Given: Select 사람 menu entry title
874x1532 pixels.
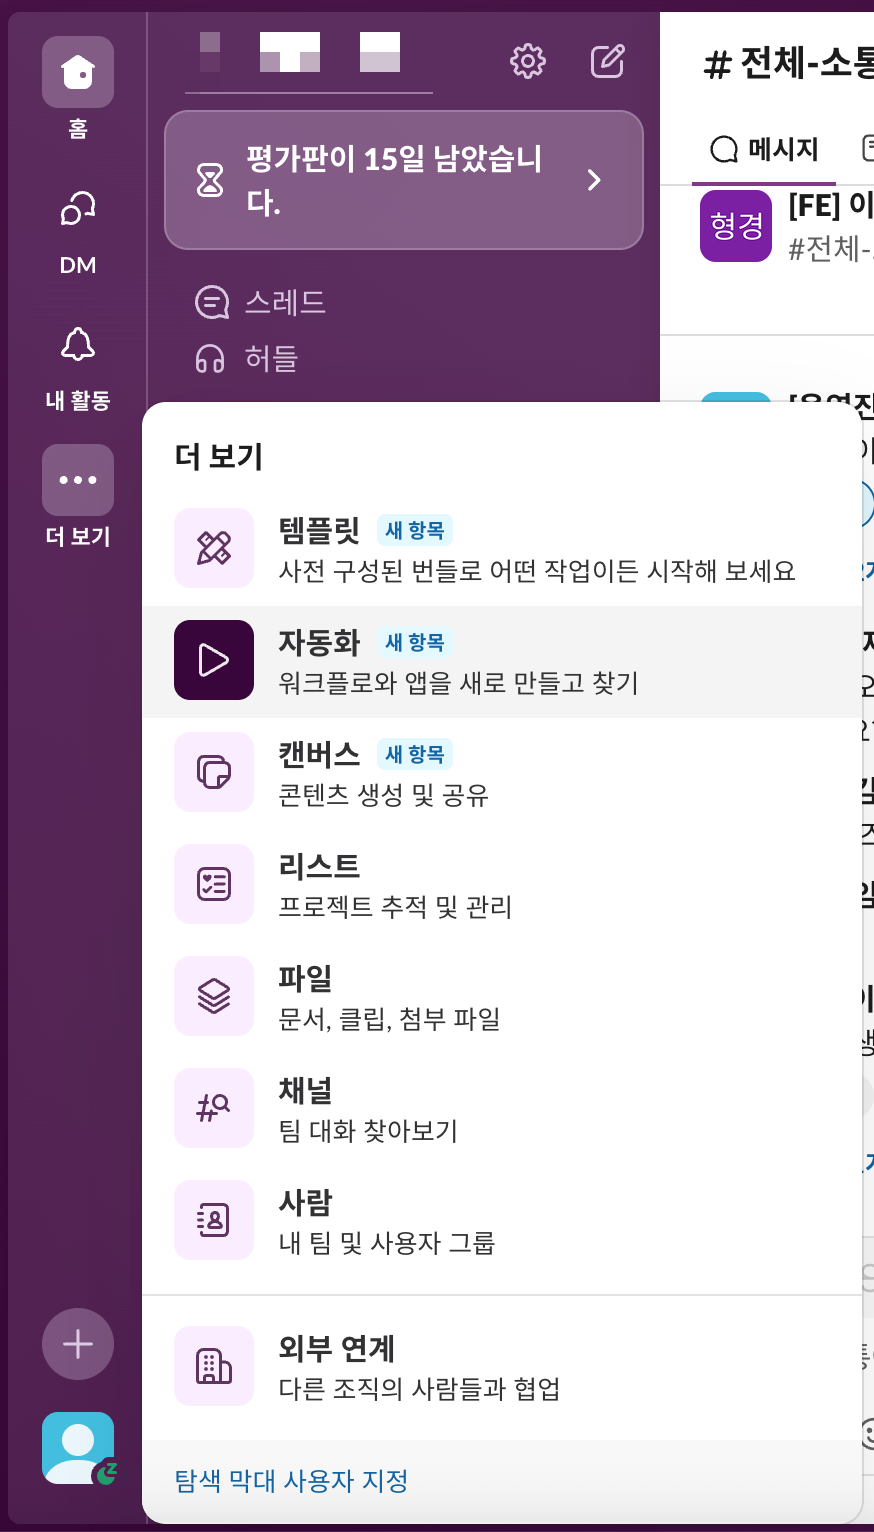Looking at the screenshot, I should tap(305, 1202).
